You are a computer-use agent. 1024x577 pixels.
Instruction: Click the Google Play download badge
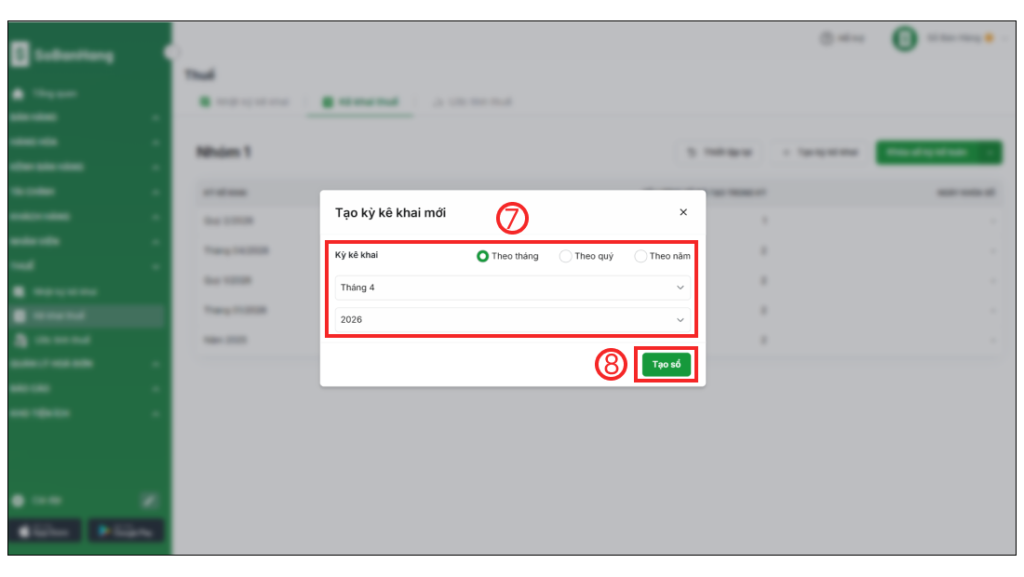(126, 531)
